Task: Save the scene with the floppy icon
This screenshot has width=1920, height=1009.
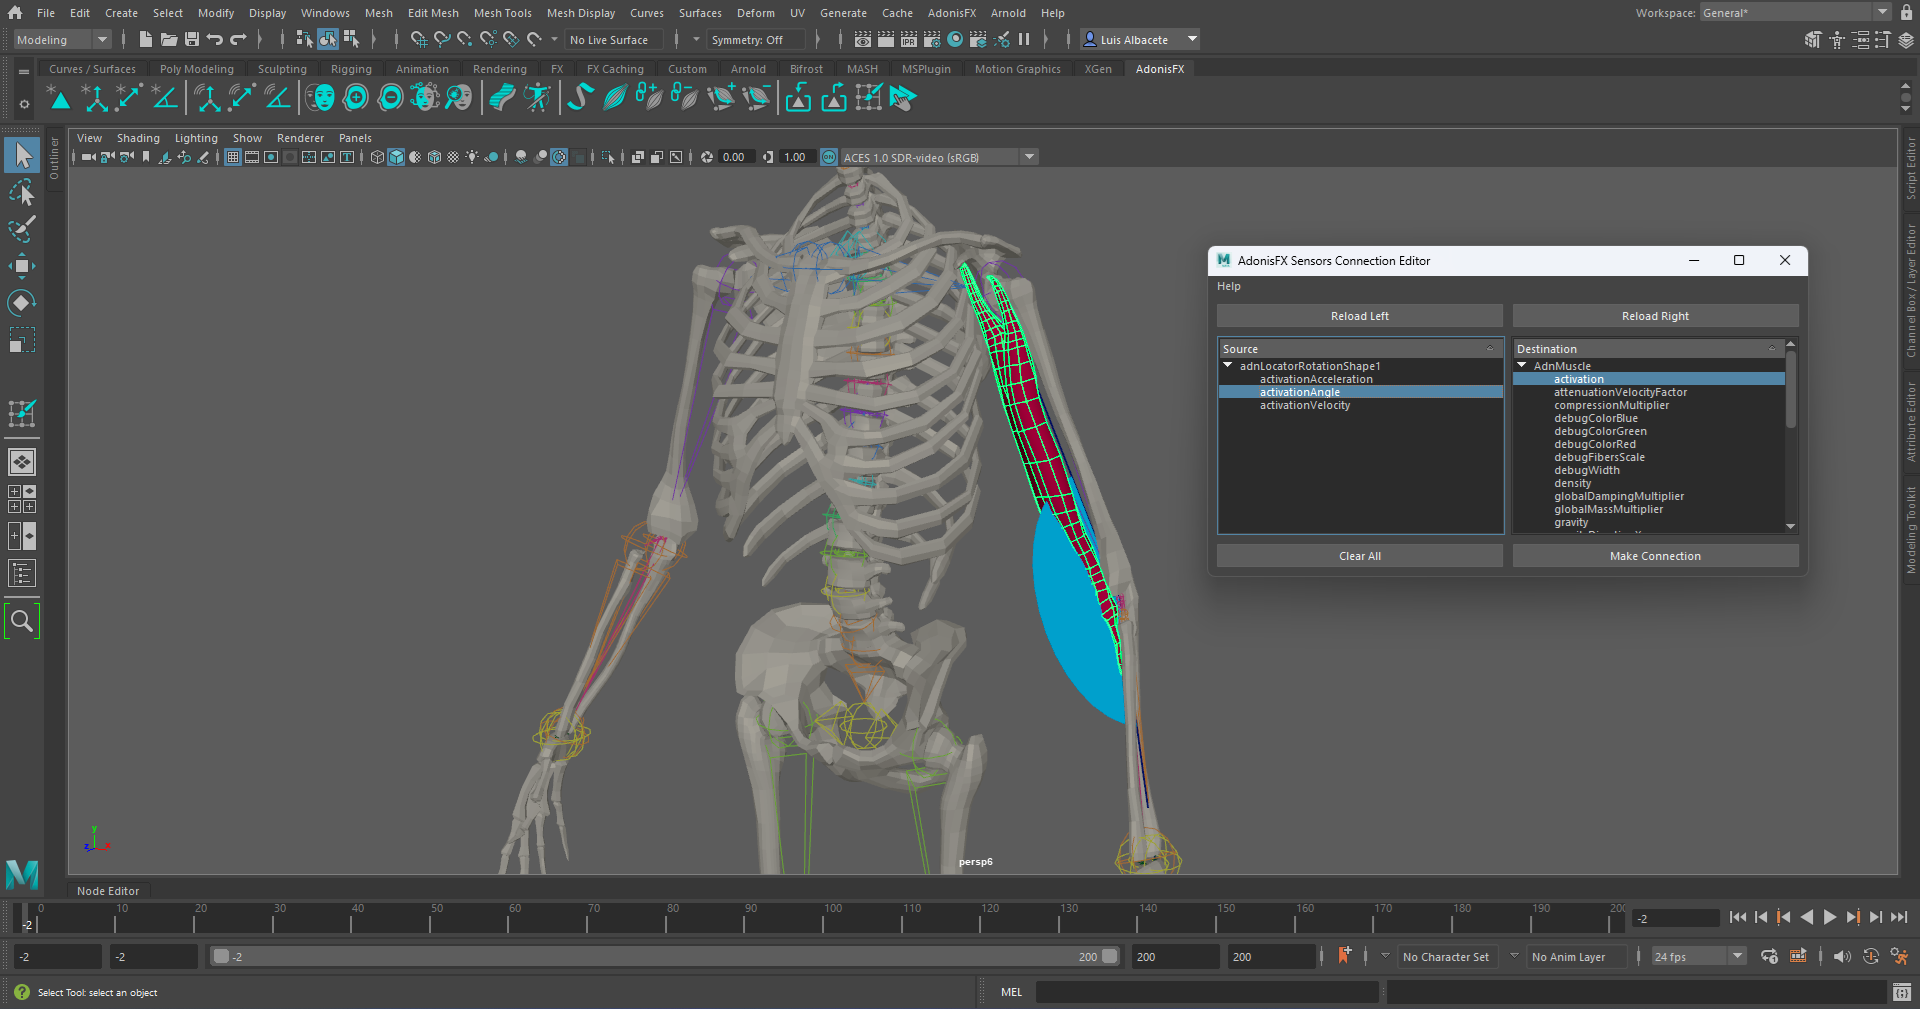Action: pos(192,39)
